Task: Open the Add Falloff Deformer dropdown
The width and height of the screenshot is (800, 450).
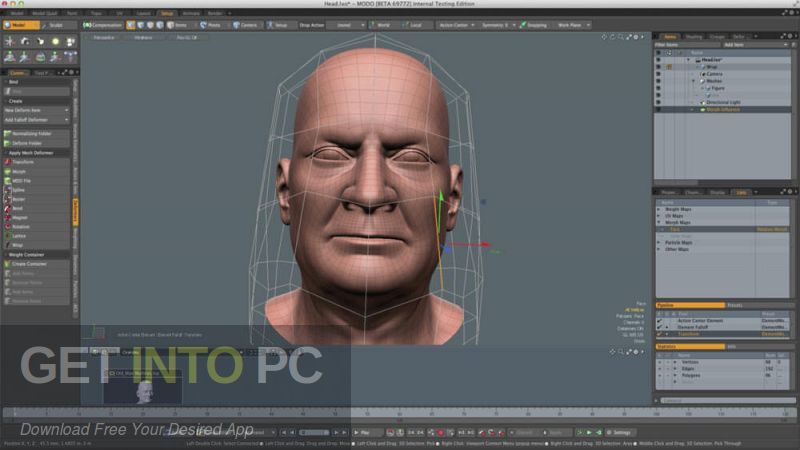Action: (36, 120)
